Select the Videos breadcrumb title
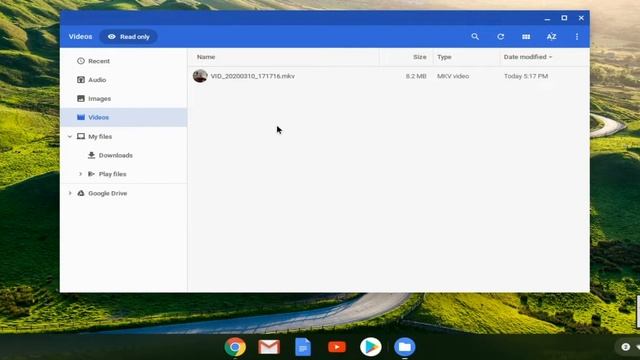The width and height of the screenshot is (640, 360). coord(80,37)
